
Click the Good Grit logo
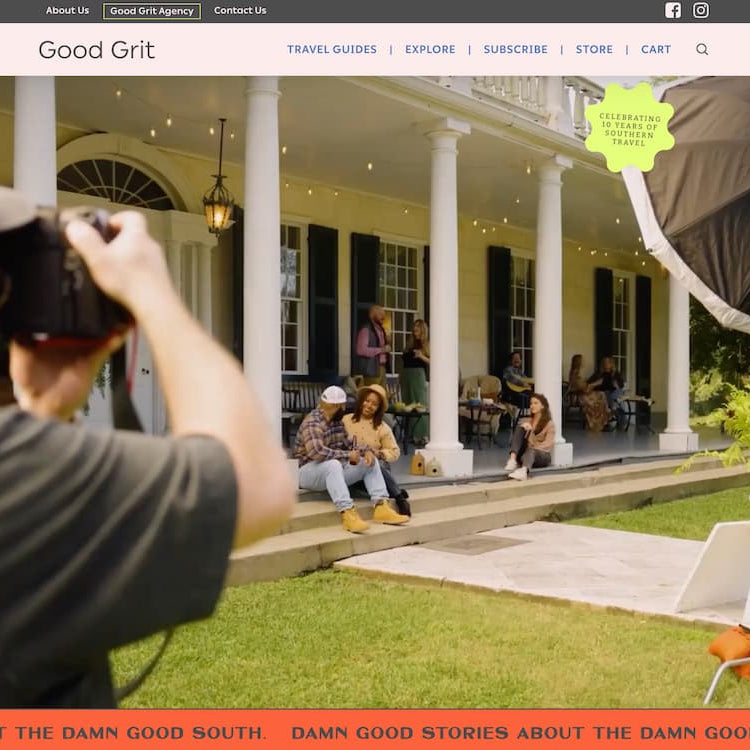[x=96, y=49]
